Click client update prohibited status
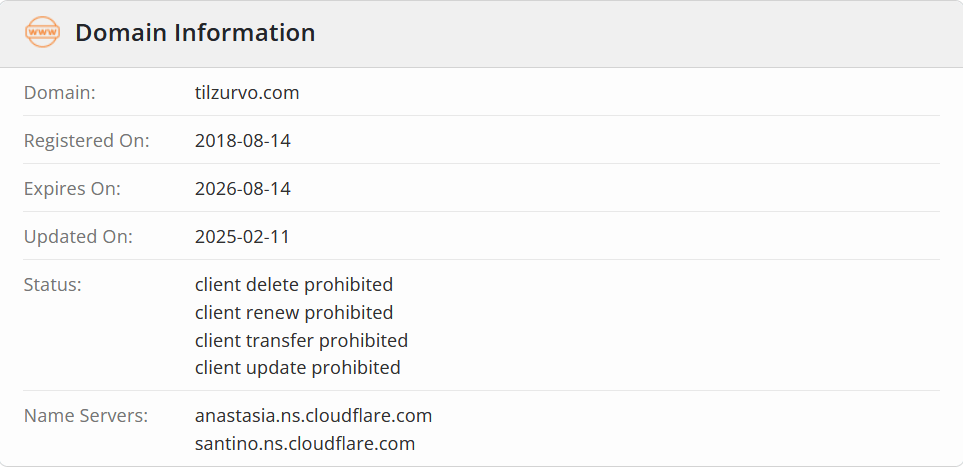963x474 pixels. [297, 368]
